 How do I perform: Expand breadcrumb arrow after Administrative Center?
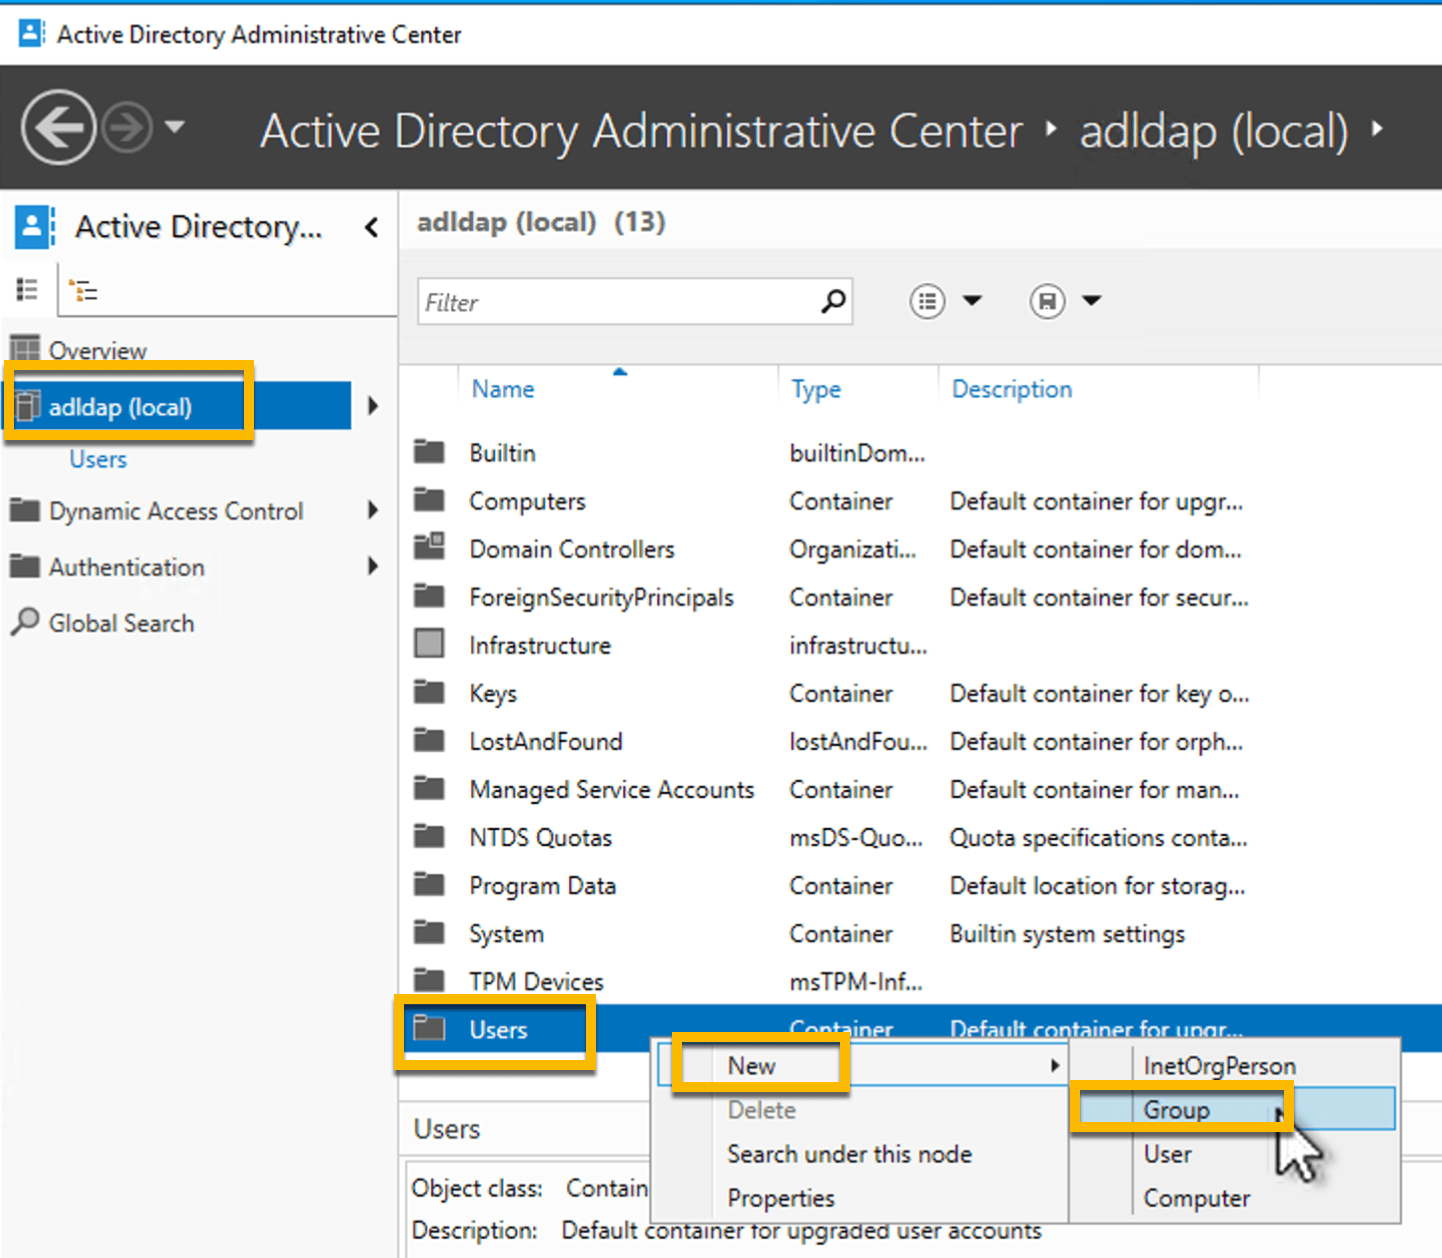point(1050,128)
